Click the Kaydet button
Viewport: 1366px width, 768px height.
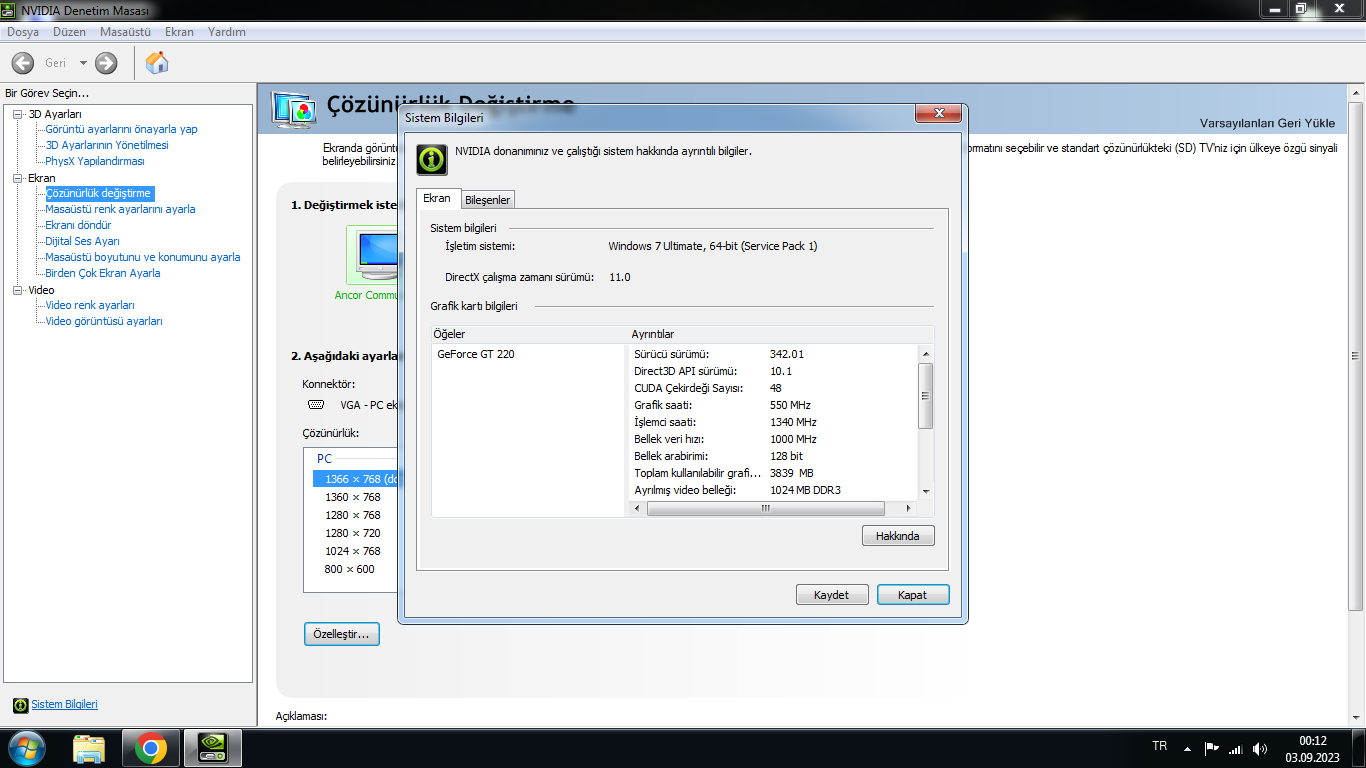[x=832, y=595]
